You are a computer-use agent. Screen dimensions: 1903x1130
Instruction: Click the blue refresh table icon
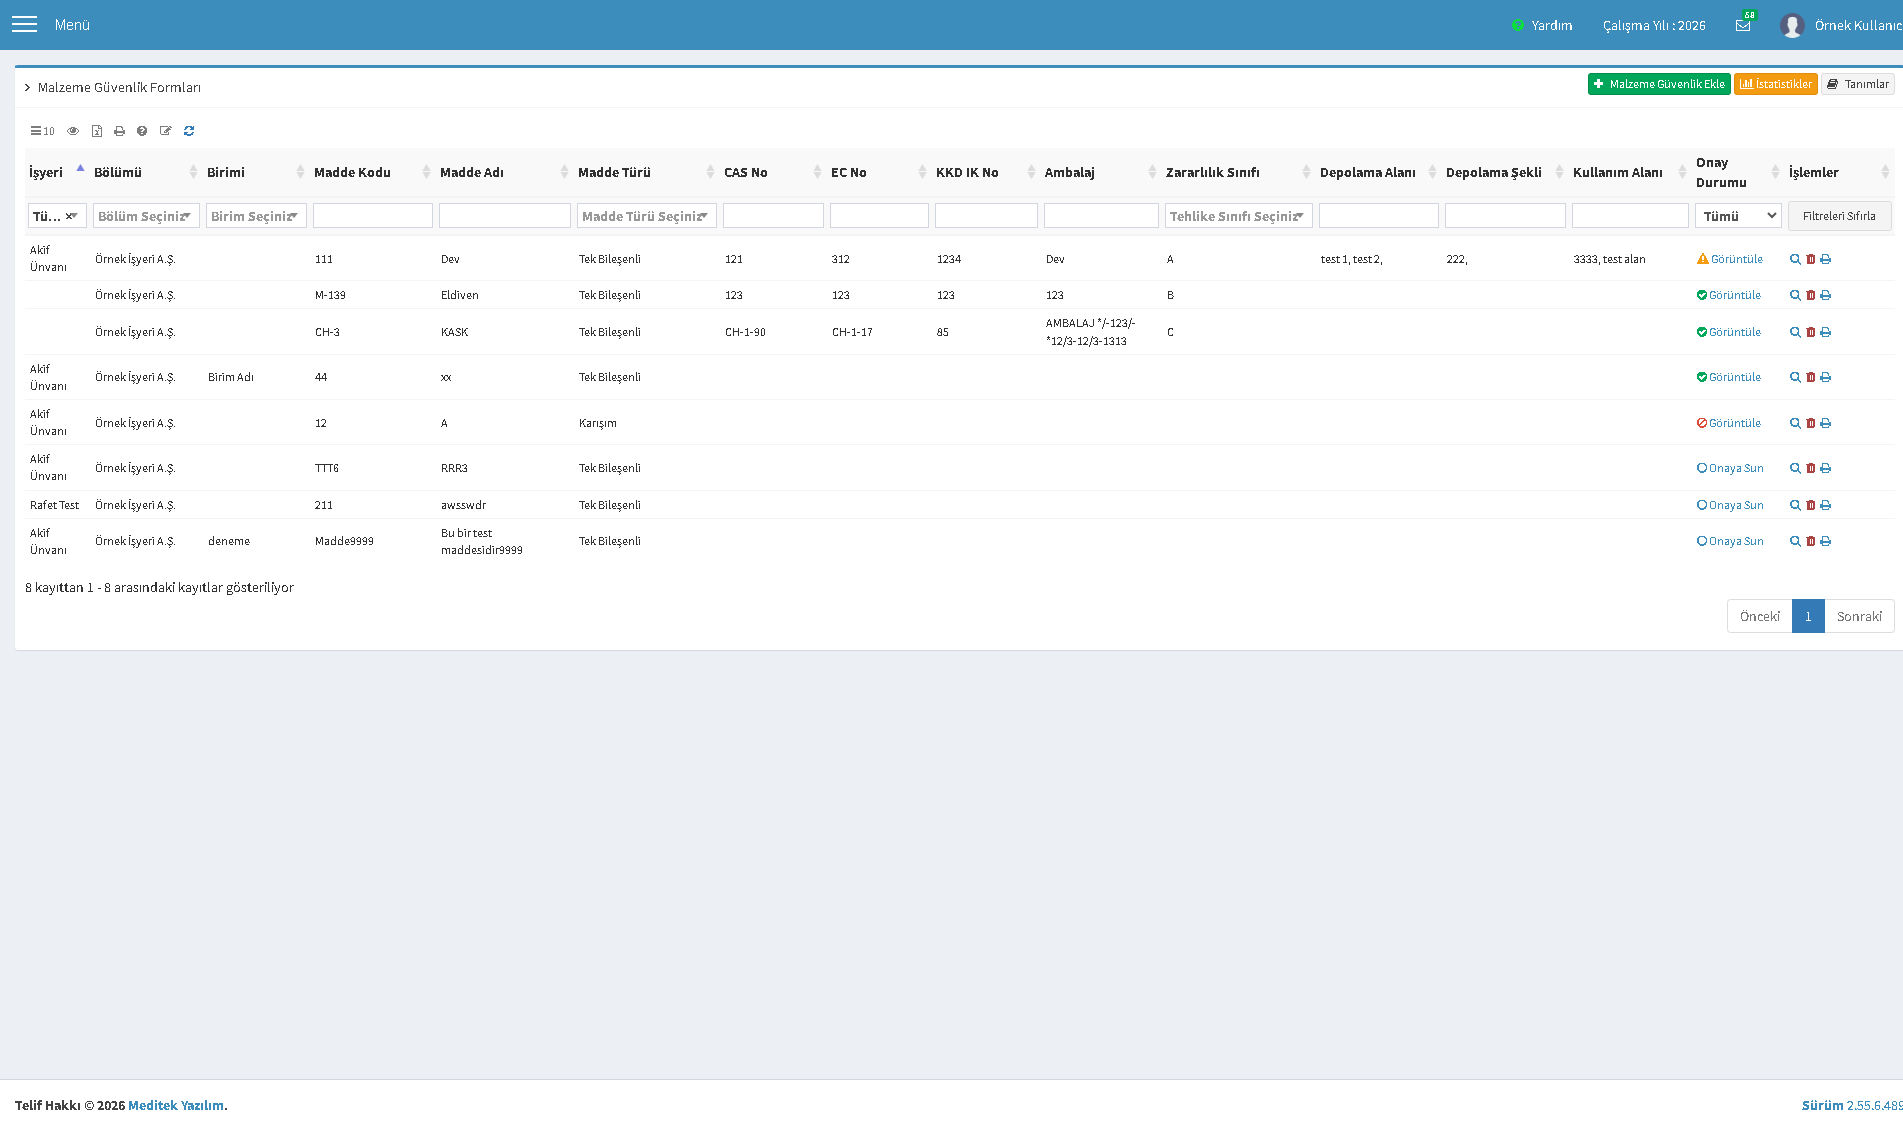189,131
